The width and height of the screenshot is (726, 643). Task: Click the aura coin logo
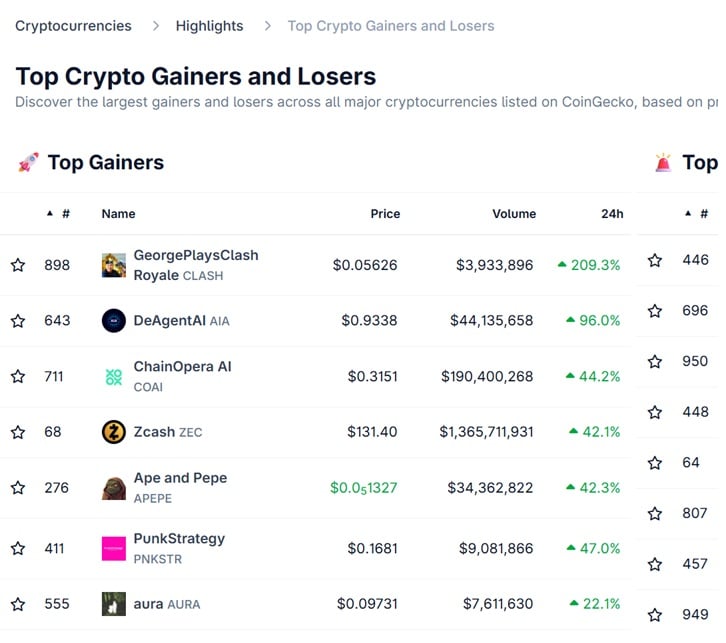[114, 604]
